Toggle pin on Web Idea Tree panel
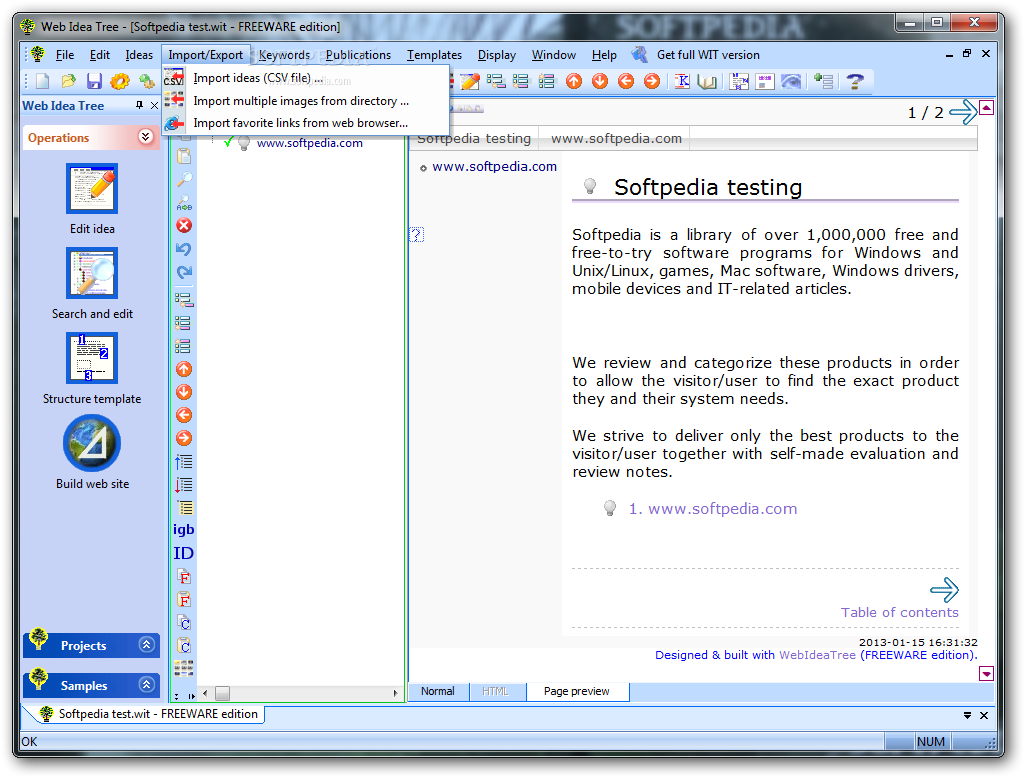 click(139, 105)
